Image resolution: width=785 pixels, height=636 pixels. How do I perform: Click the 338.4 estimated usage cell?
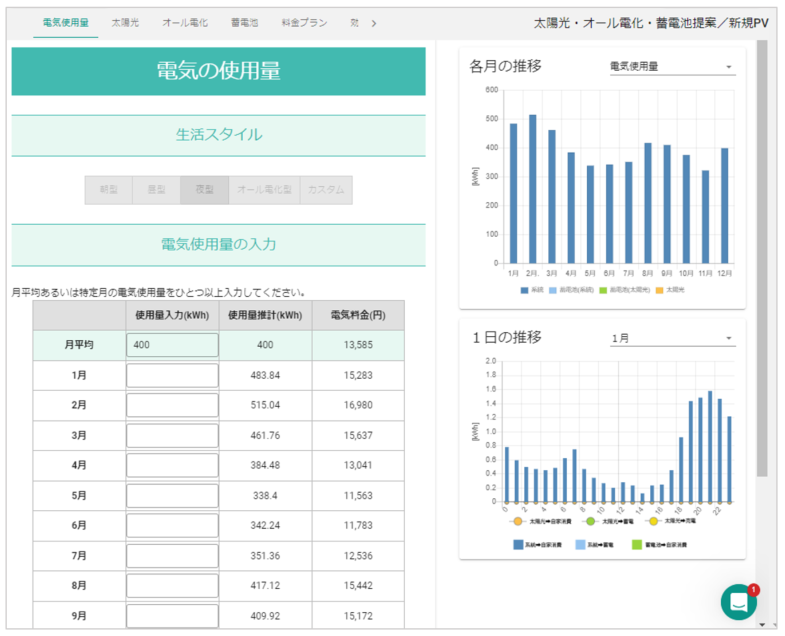pyautogui.click(x=265, y=496)
